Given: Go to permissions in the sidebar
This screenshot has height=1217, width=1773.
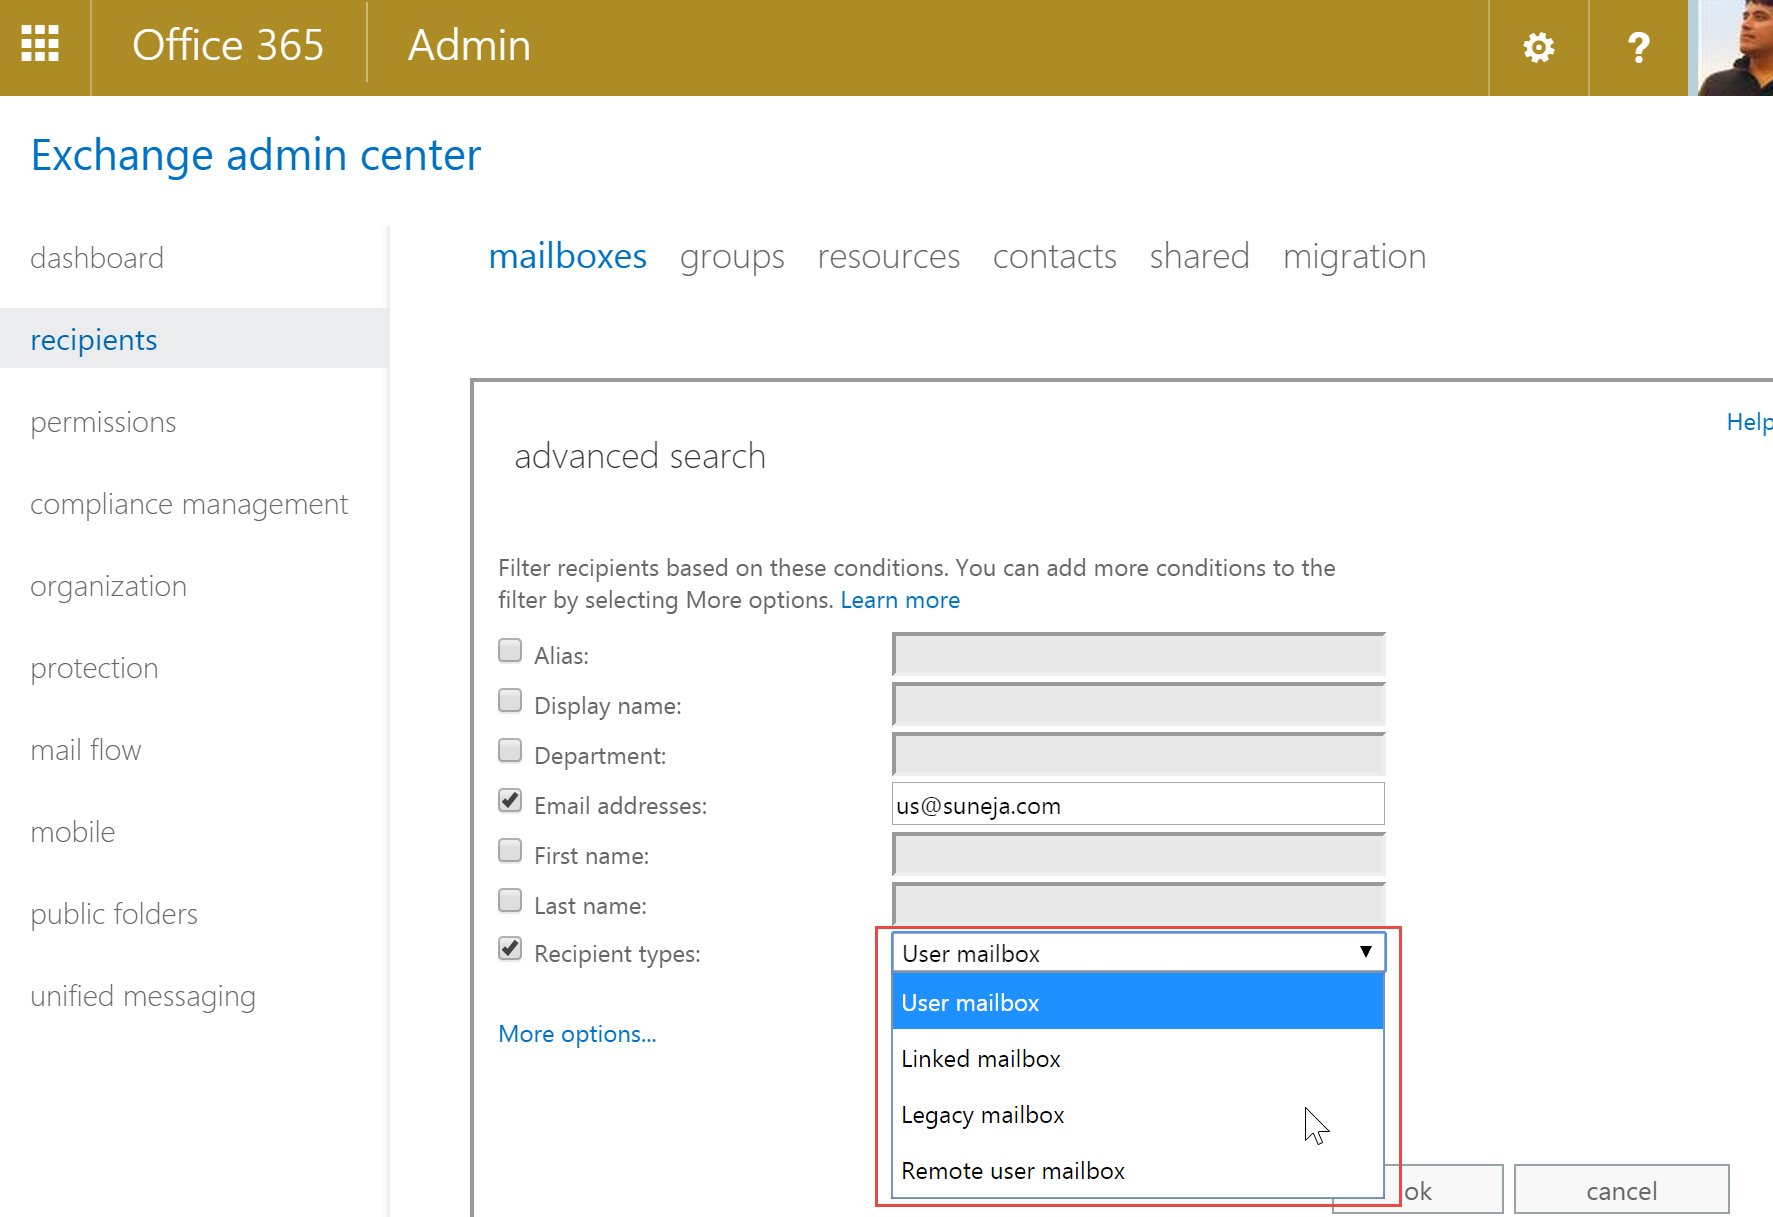Looking at the screenshot, I should point(103,422).
